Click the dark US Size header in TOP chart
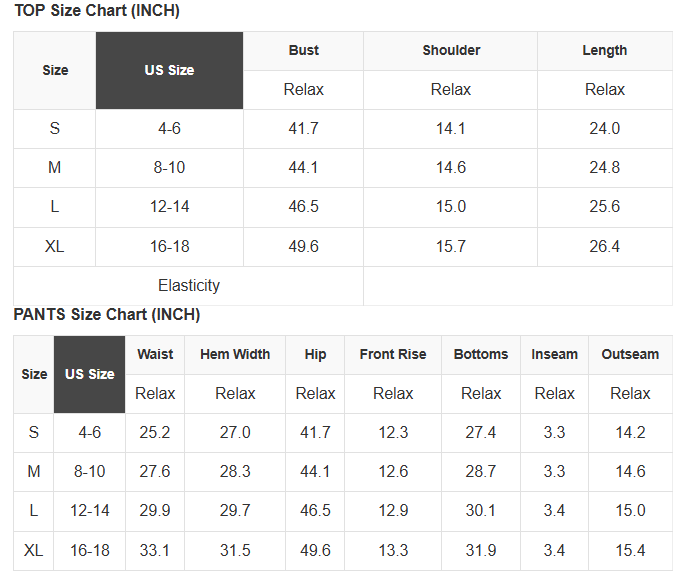 point(169,70)
